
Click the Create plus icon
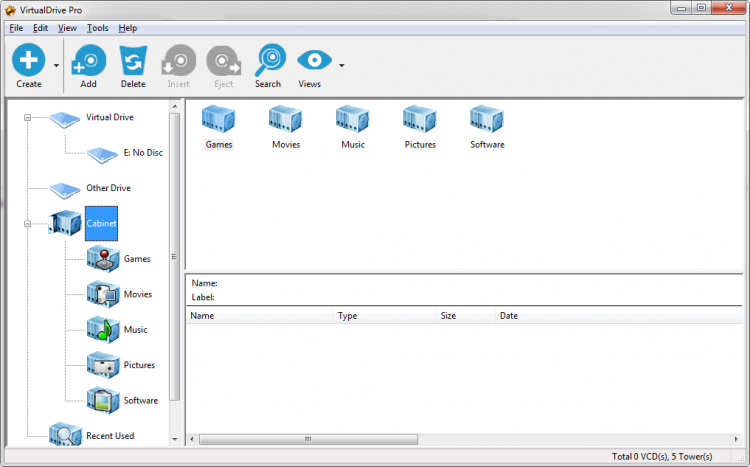(x=29, y=60)
